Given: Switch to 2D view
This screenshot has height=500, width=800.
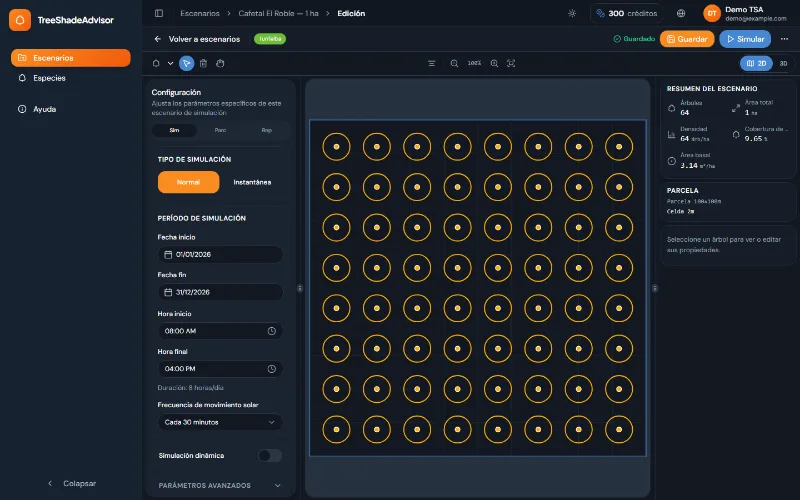Looking at the screenshot, I should pyautogui.click(x=756, y=63).
